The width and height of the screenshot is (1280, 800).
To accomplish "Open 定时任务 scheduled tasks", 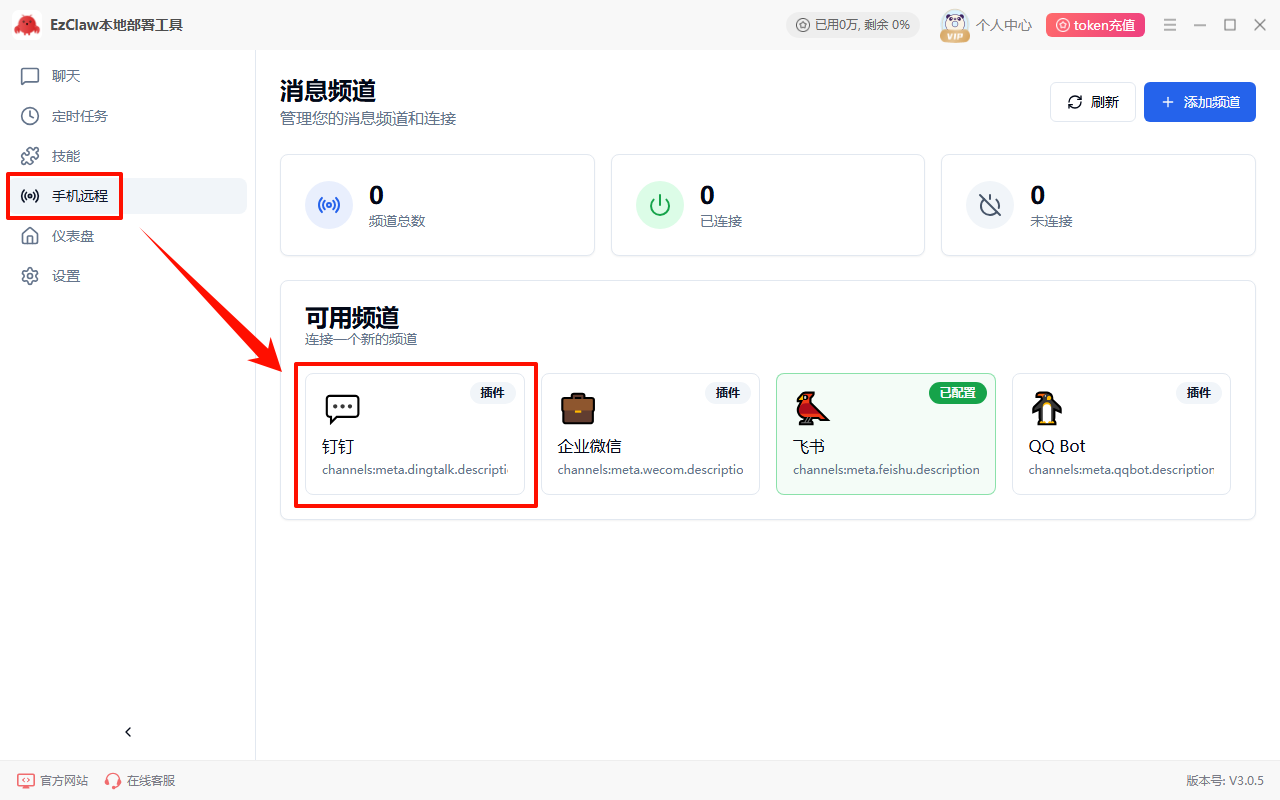I will coord(79,116).
